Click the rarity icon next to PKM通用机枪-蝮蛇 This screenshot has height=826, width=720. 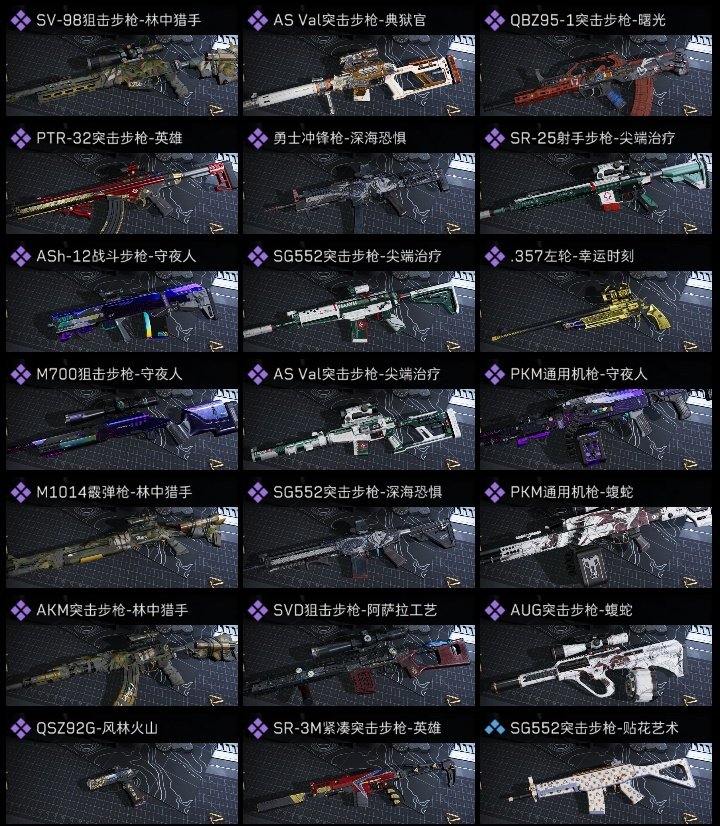(495, 493)
